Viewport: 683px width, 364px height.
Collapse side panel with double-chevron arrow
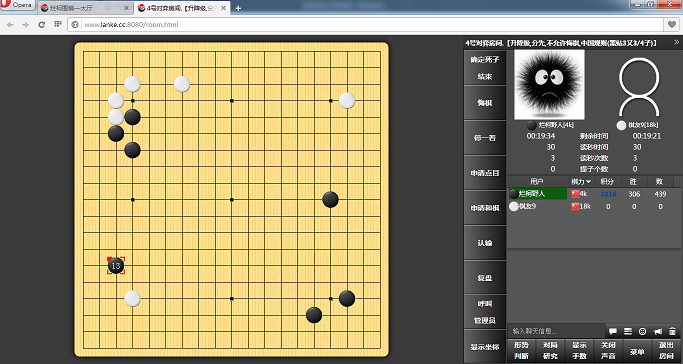click(676, 42)
